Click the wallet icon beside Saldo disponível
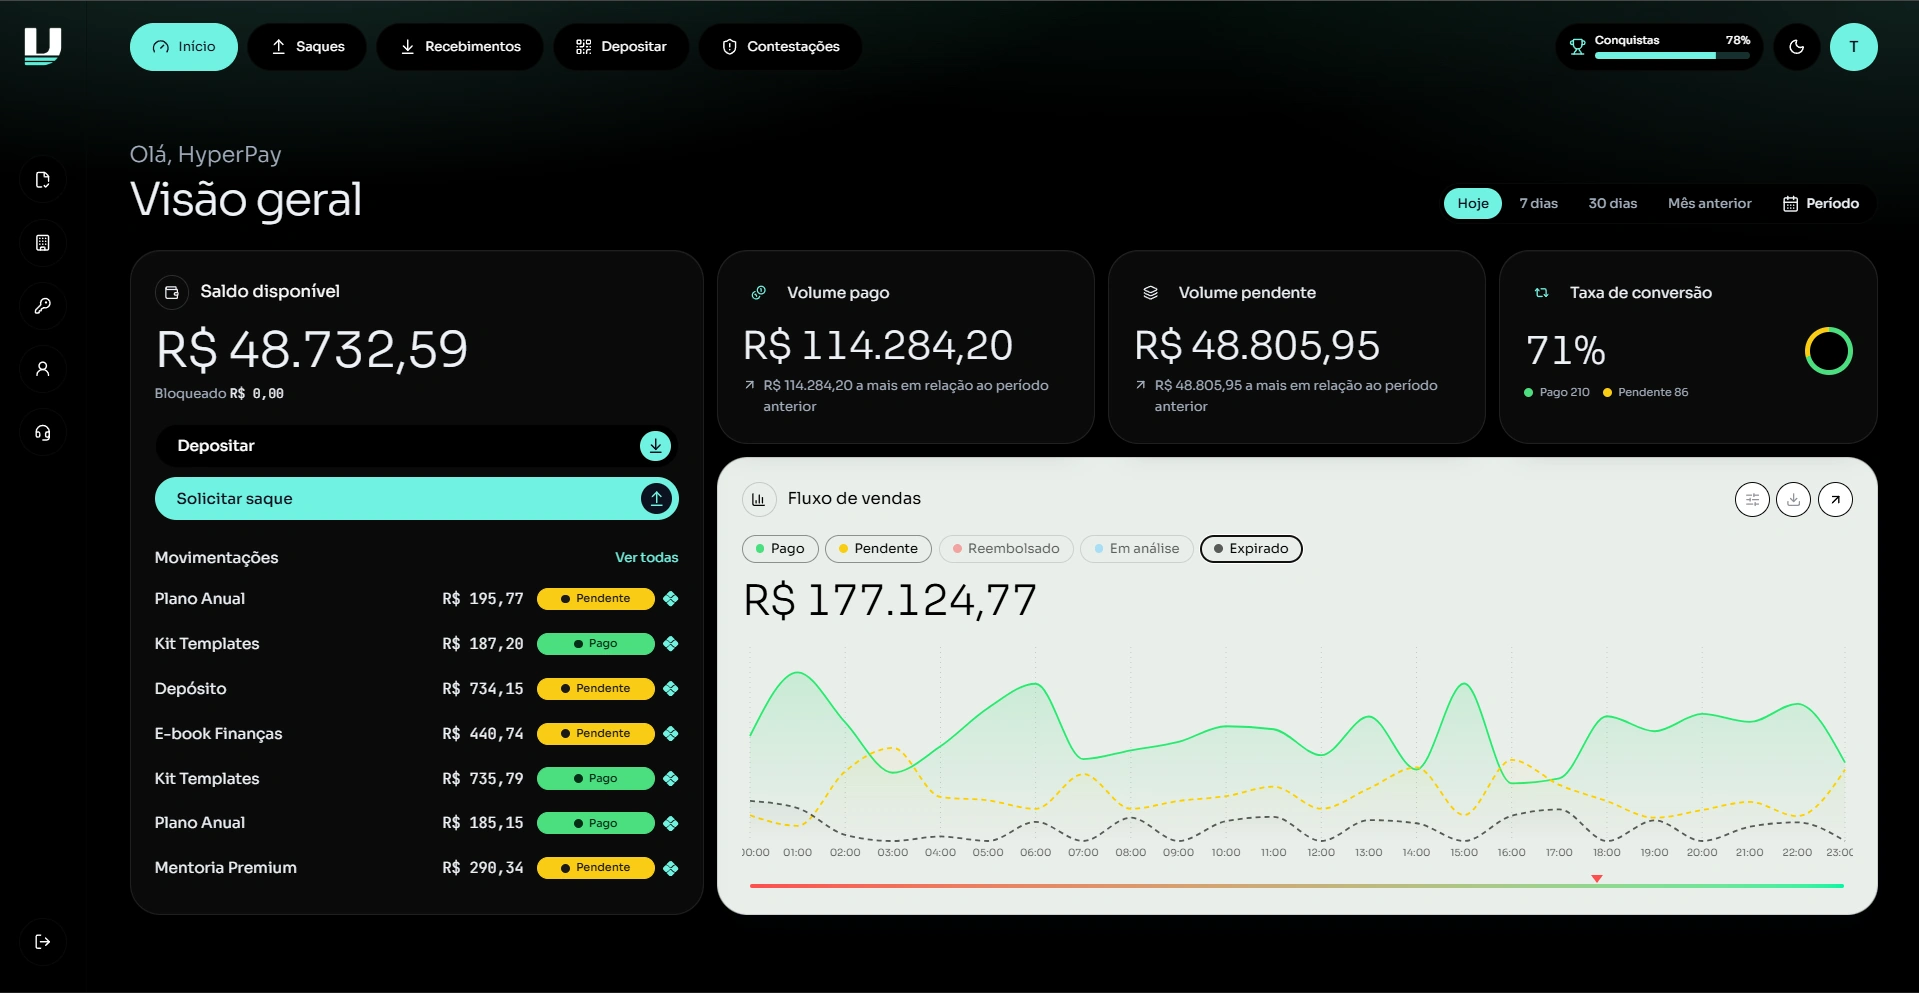The height and width of the screenshot is (993, 1919). pyautogui.click(x=171, y=292)
